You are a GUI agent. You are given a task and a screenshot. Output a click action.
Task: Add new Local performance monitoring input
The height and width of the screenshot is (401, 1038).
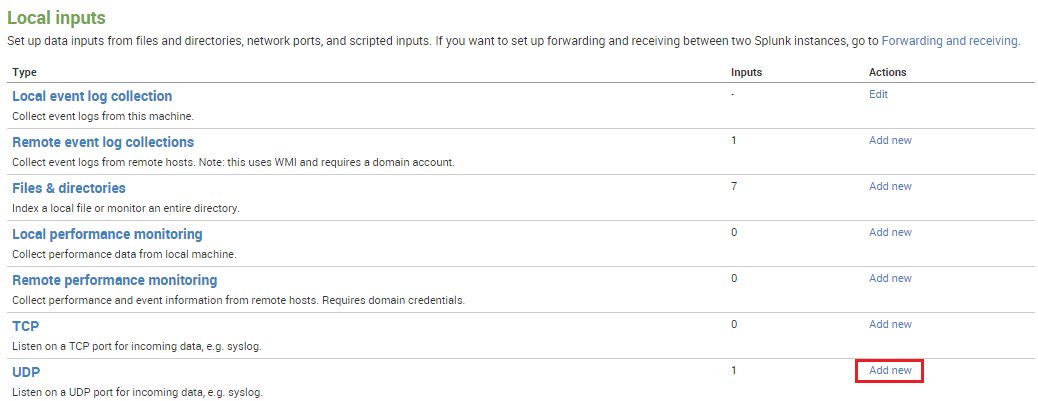pos(890,232)
